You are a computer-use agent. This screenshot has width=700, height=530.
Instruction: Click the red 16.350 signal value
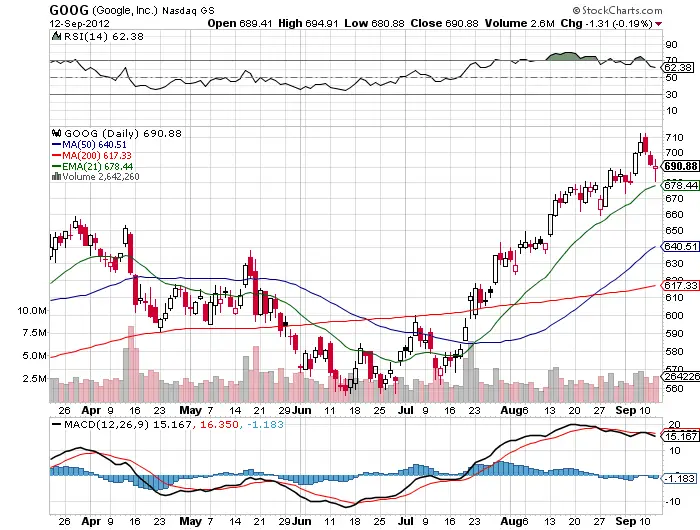coord(219,424)
